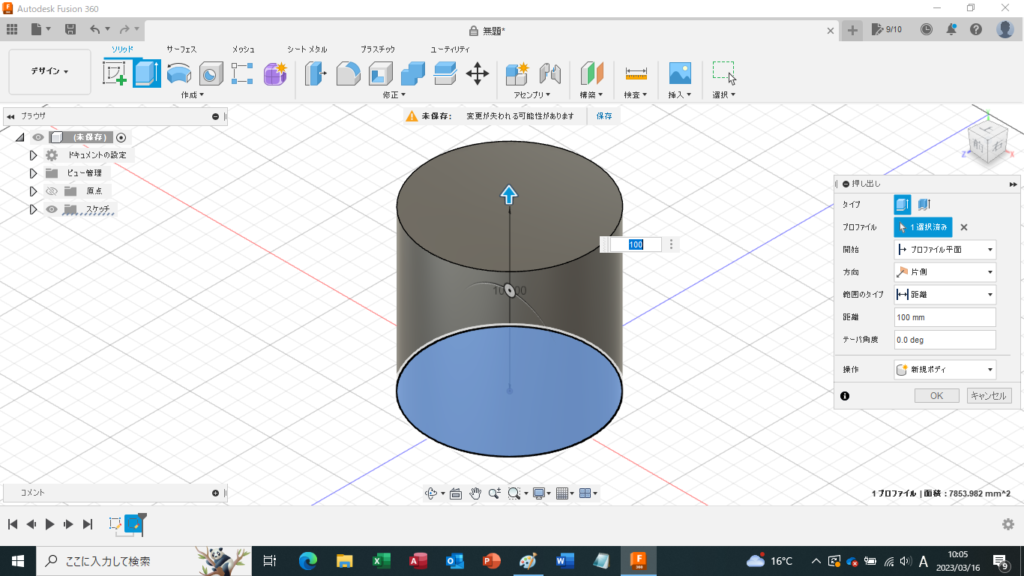Open the Orbit navigation tool
This screenshot has width=1024, height=576.
click(430, 494)
